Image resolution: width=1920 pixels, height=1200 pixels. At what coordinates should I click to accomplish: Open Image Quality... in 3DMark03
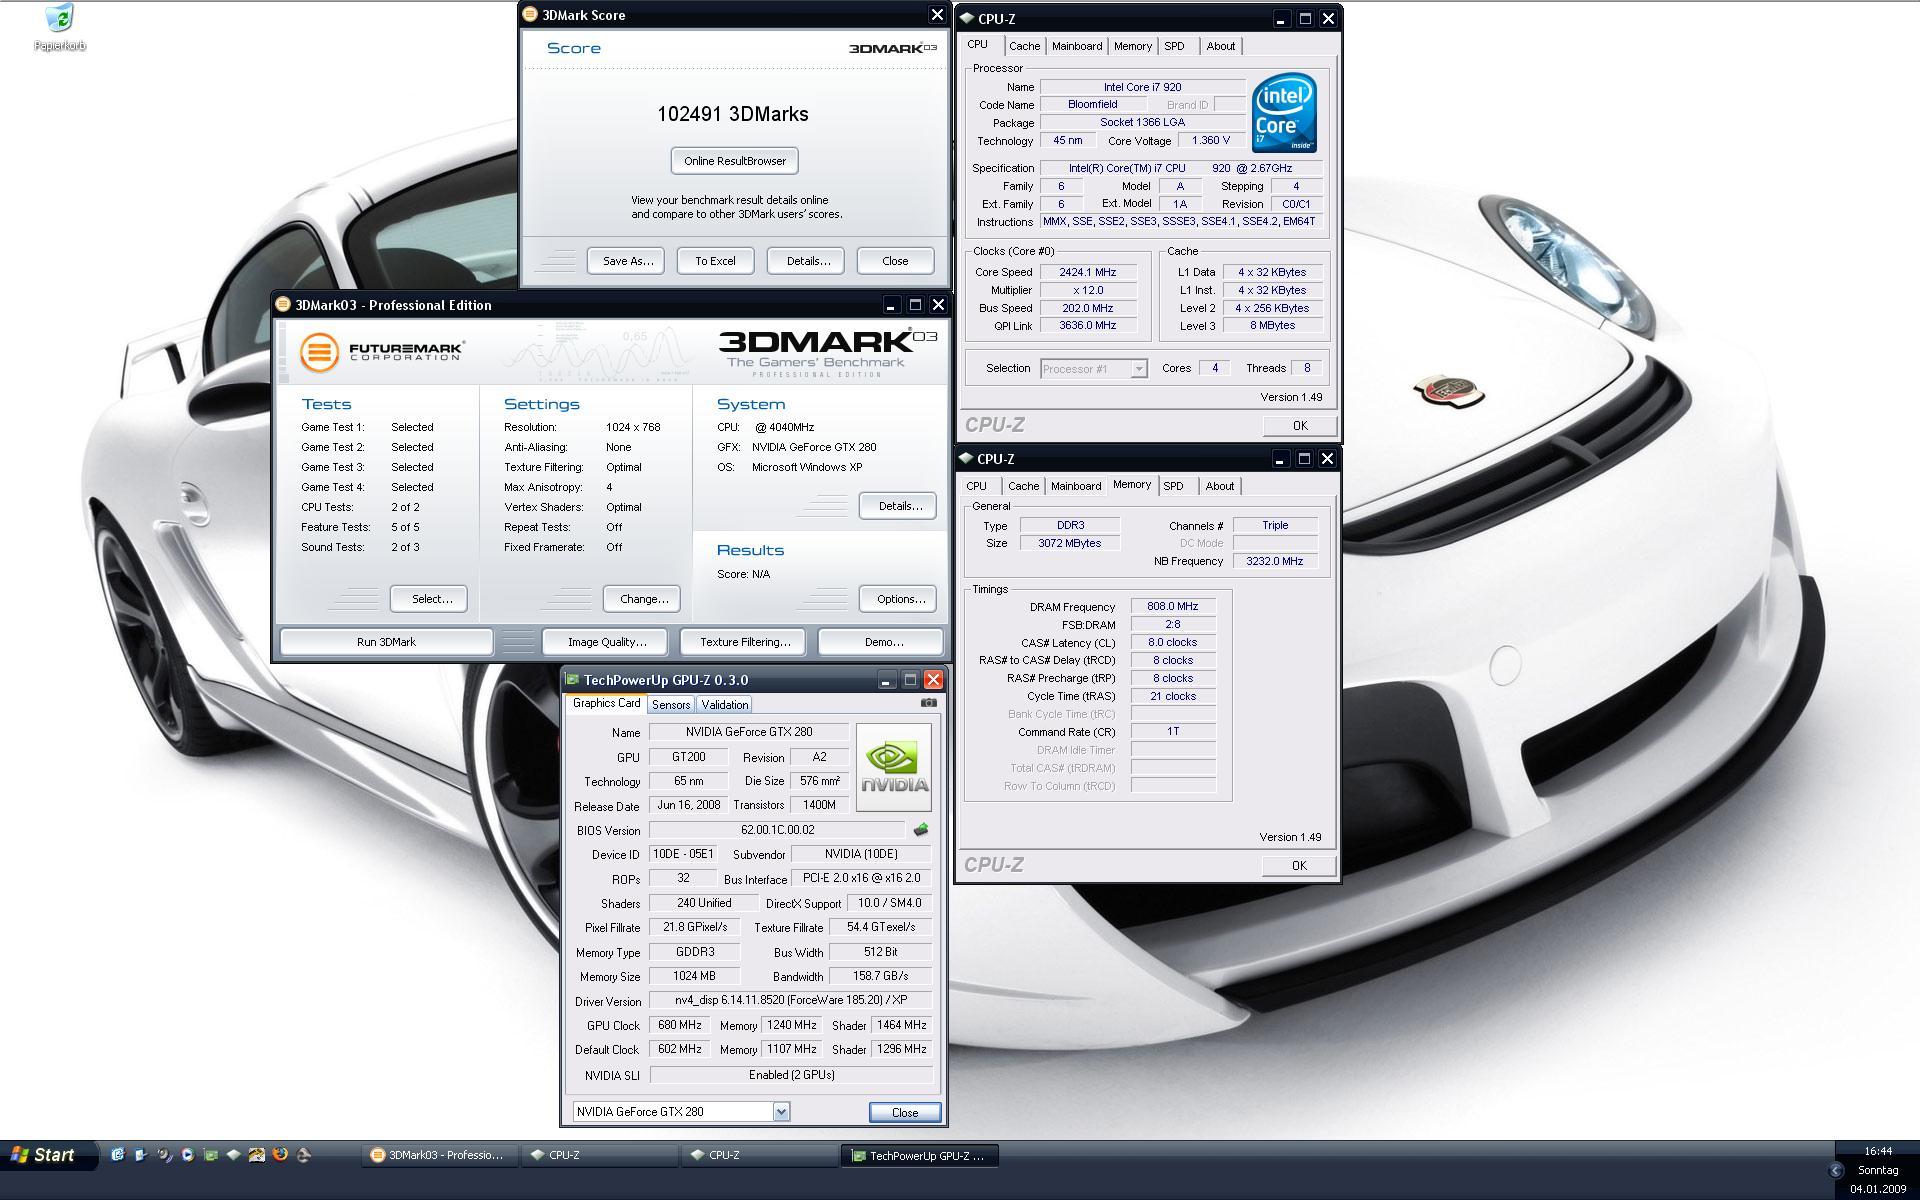(x=607, y=642)
